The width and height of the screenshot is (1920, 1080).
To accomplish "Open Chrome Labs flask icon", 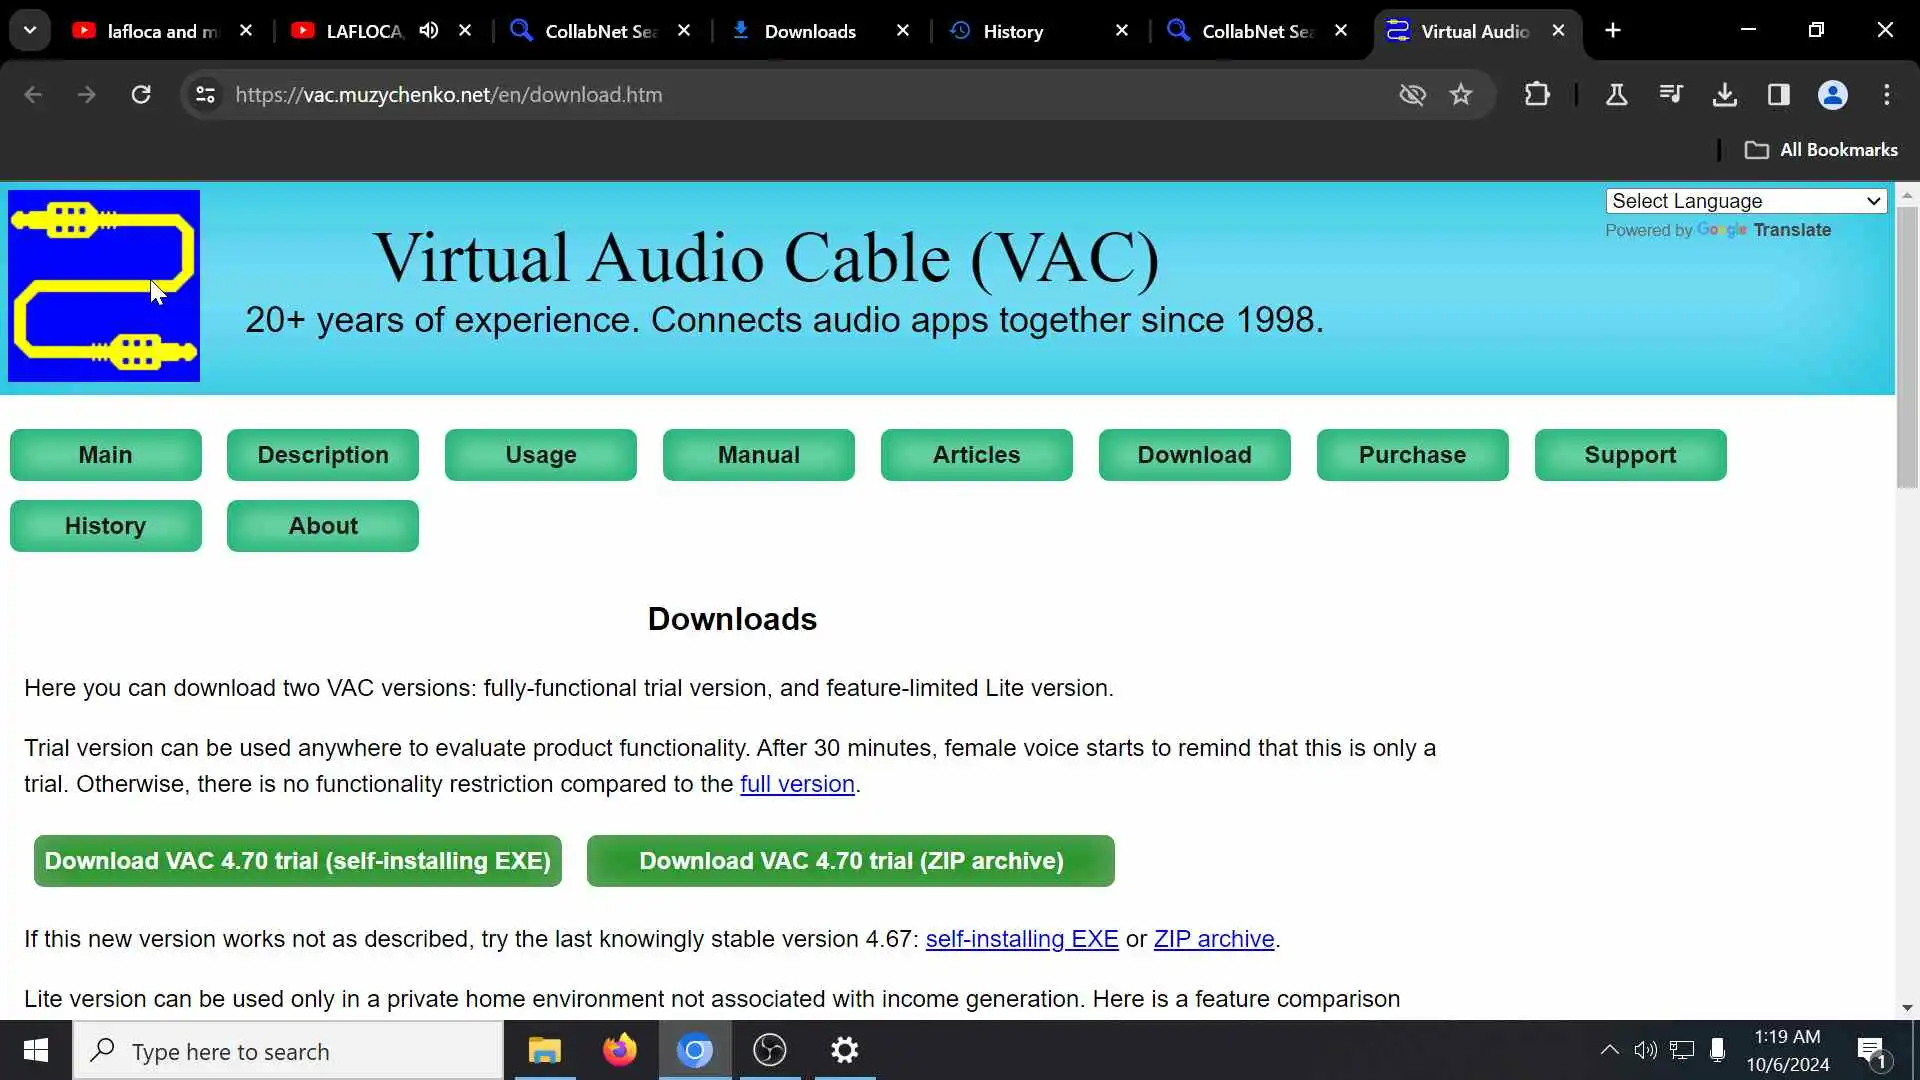I will (x=1616, y=95).
